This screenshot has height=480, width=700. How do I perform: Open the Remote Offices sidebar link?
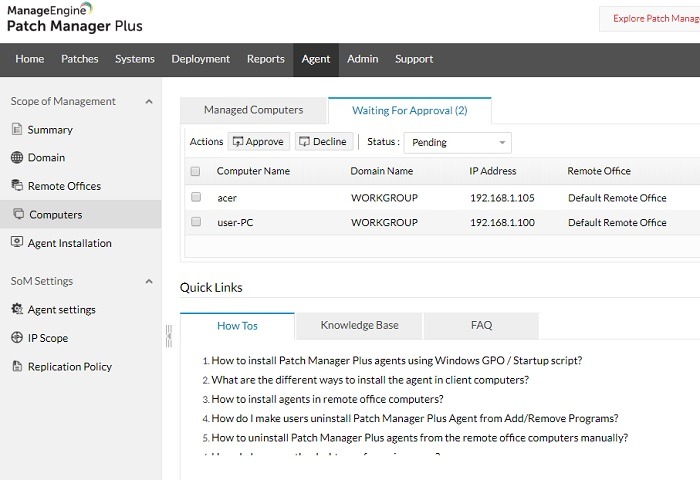coord(64,186)
